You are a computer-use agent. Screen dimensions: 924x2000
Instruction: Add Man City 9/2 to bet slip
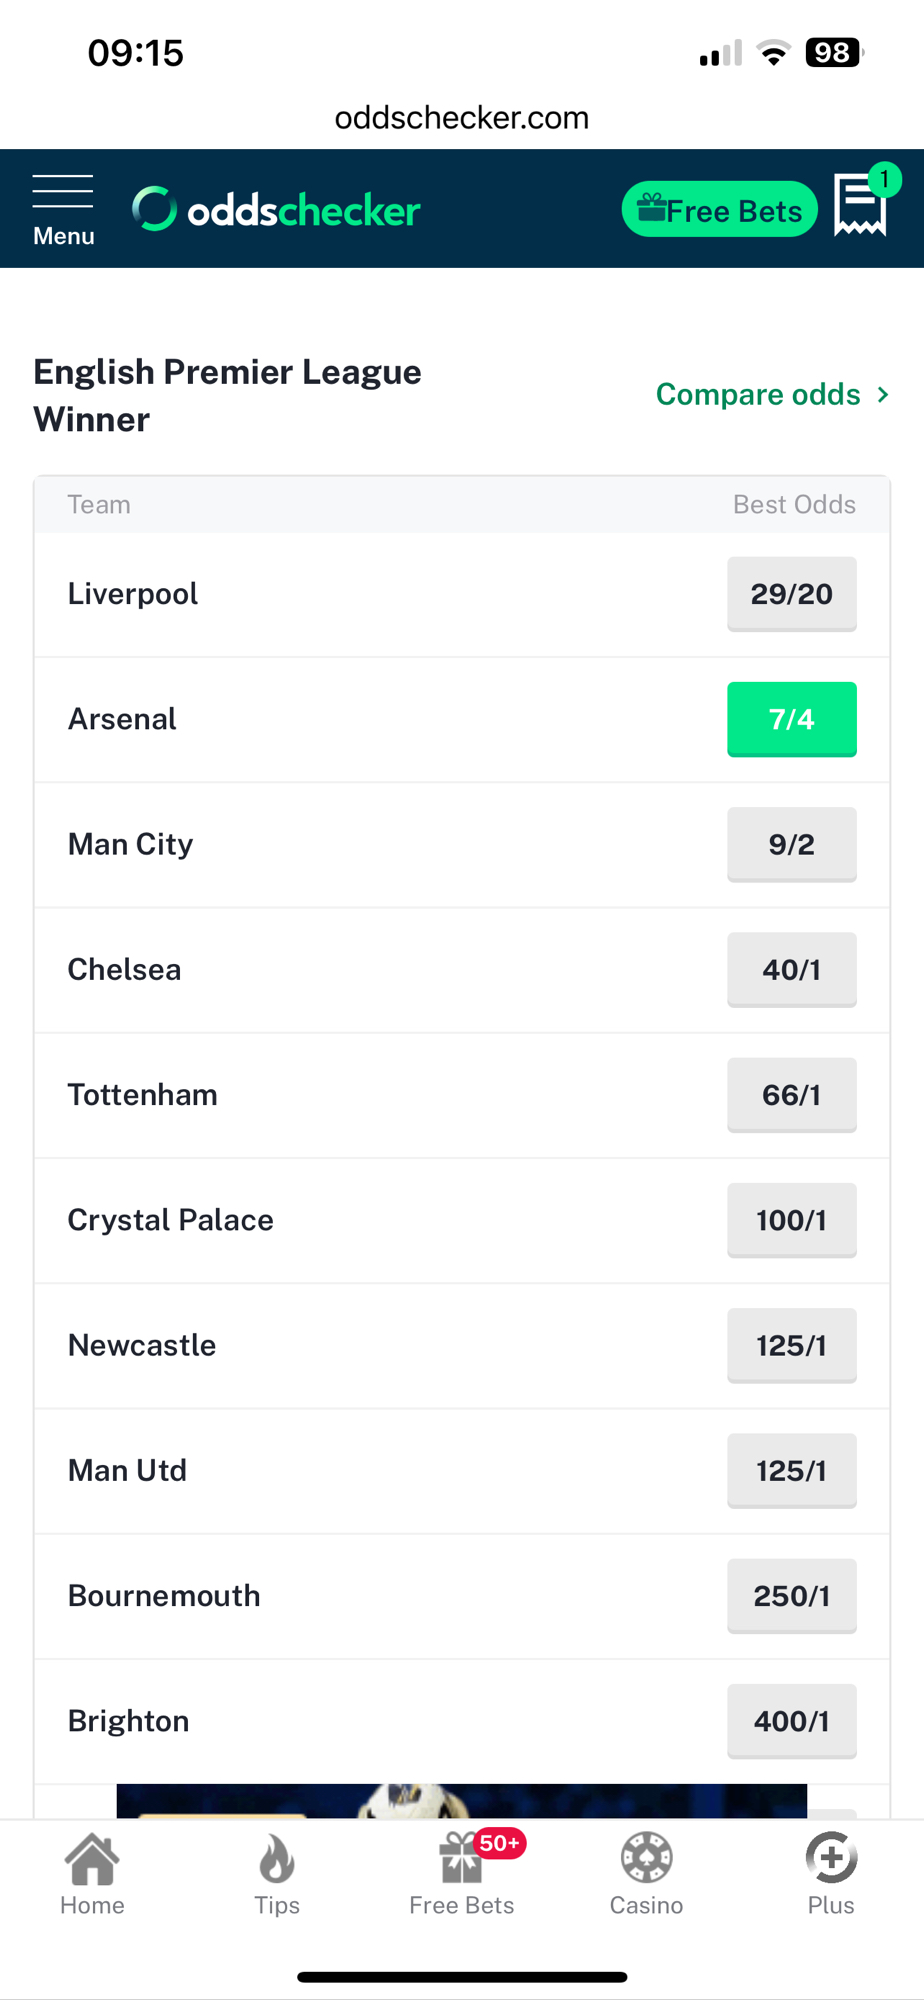[791, 845]
